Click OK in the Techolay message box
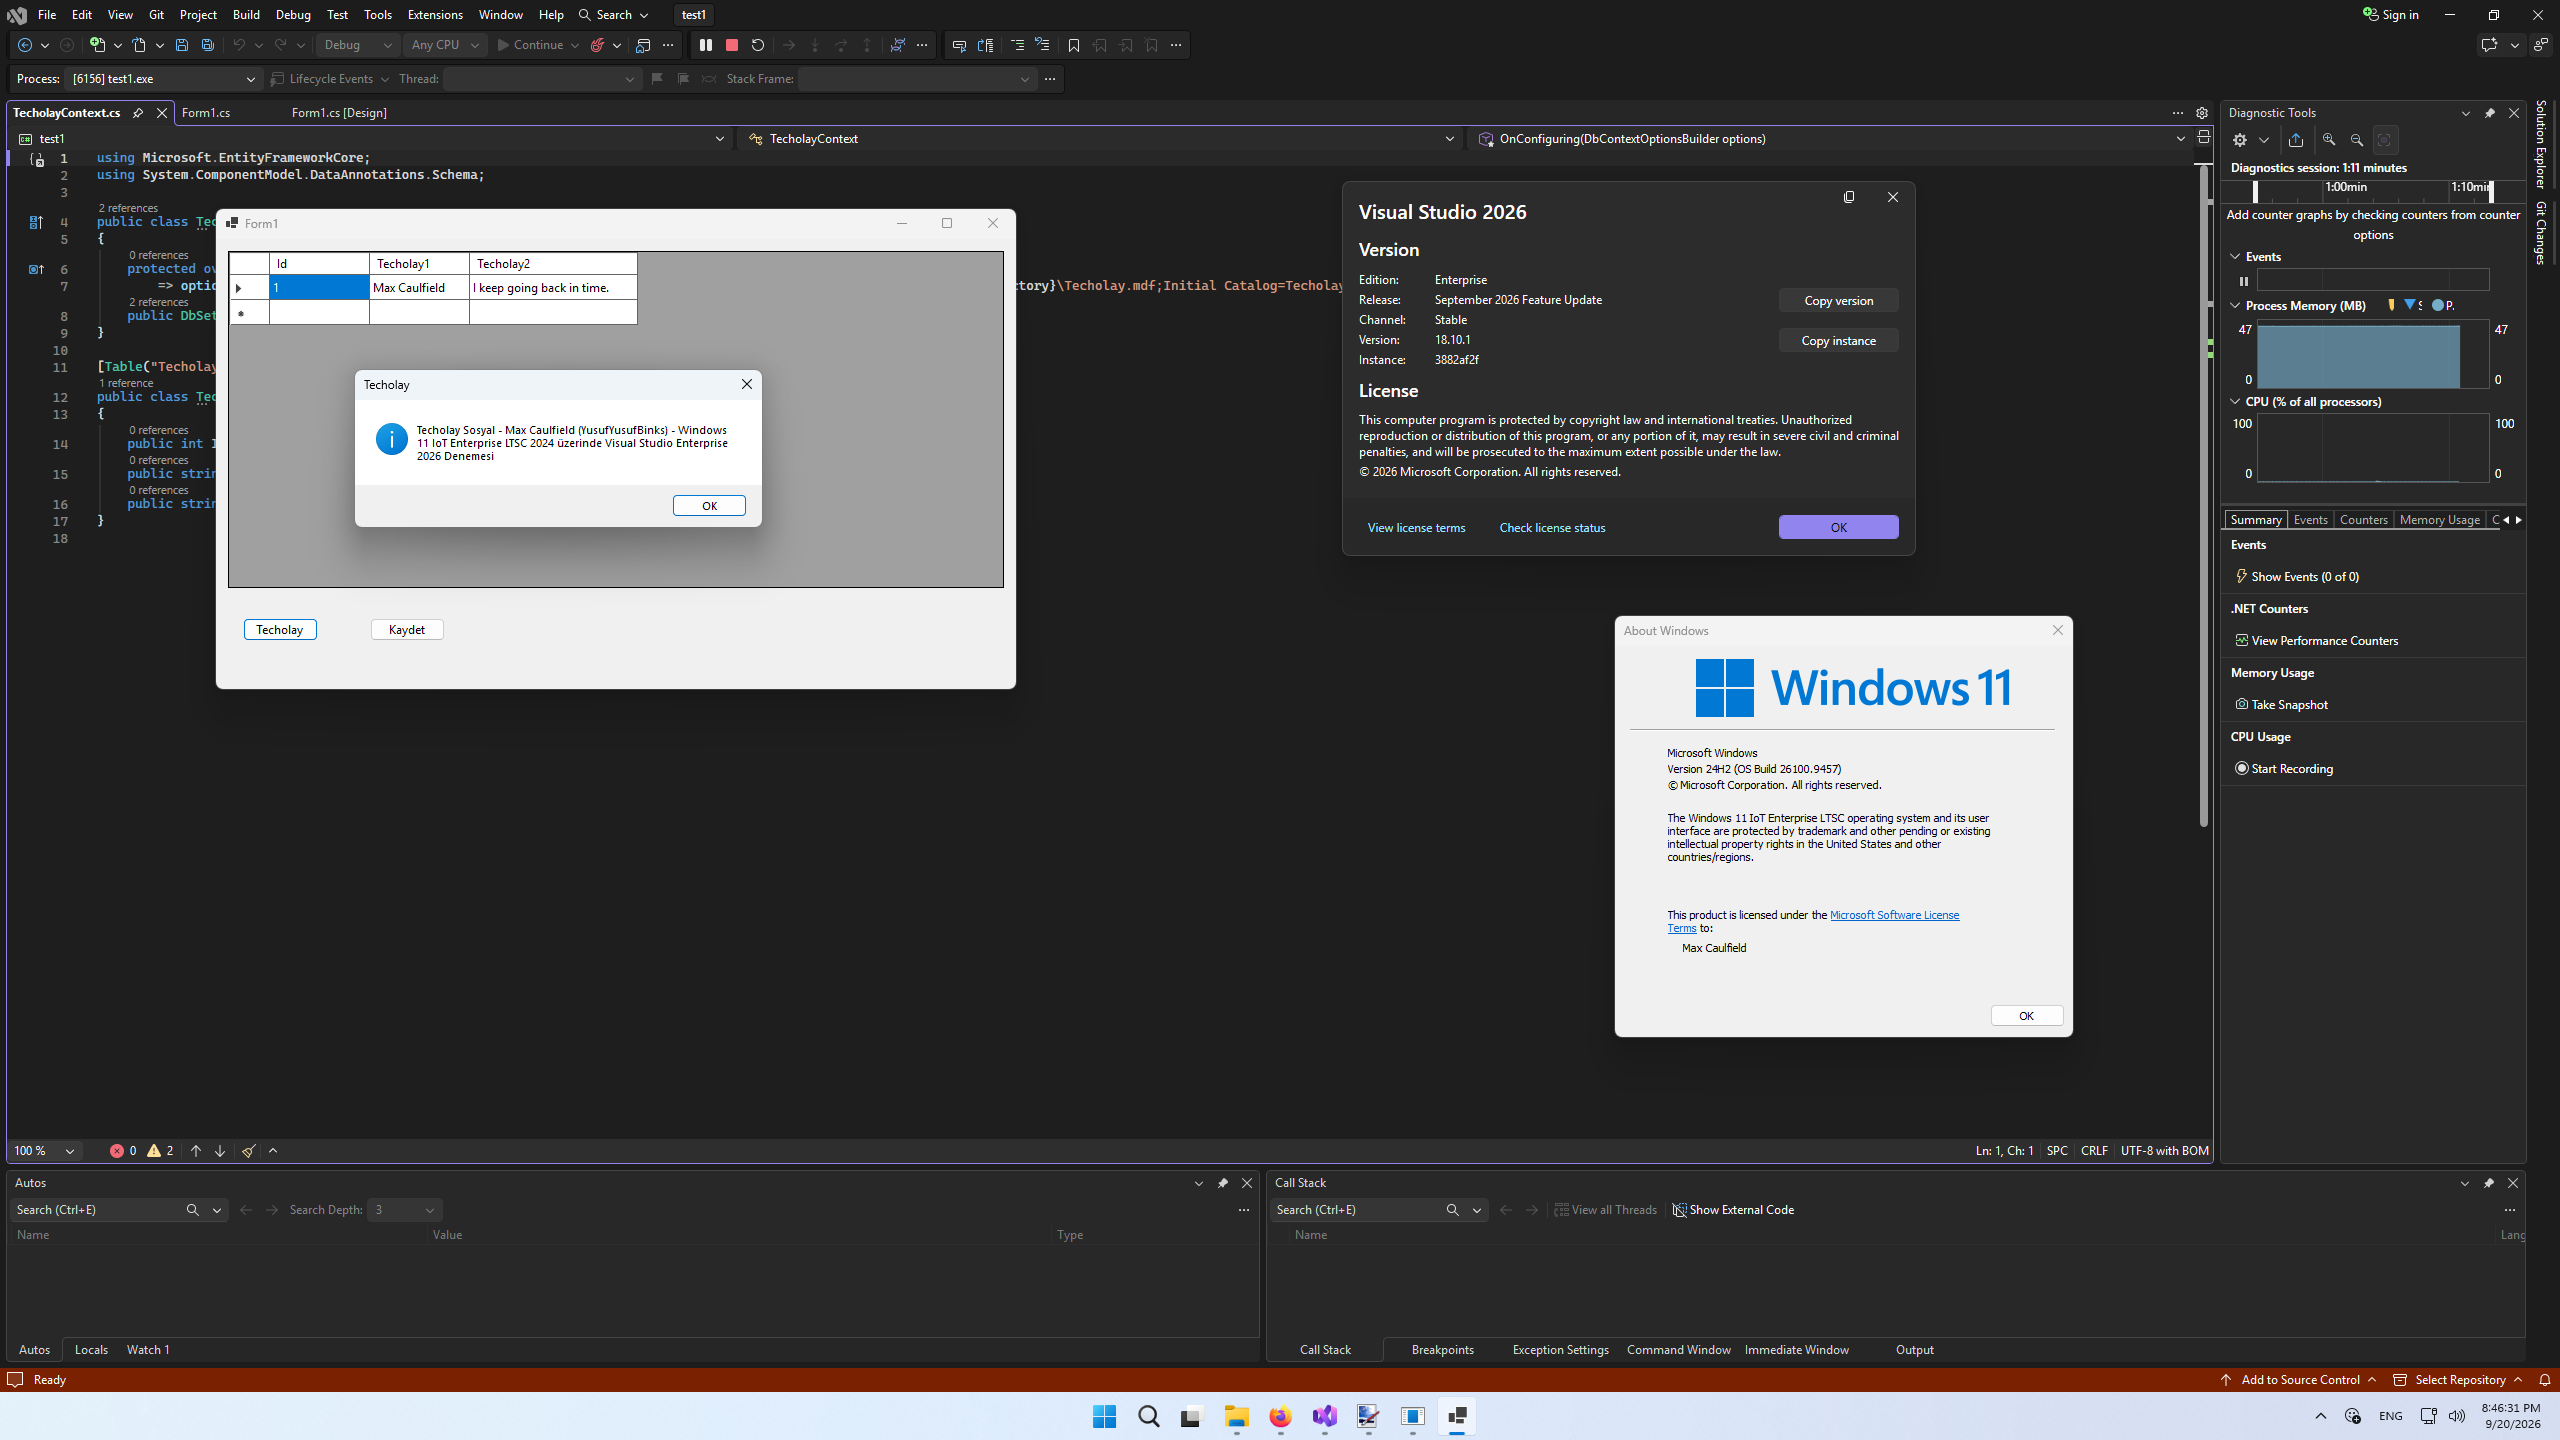2560x1440 pixels. coord(709,506)
